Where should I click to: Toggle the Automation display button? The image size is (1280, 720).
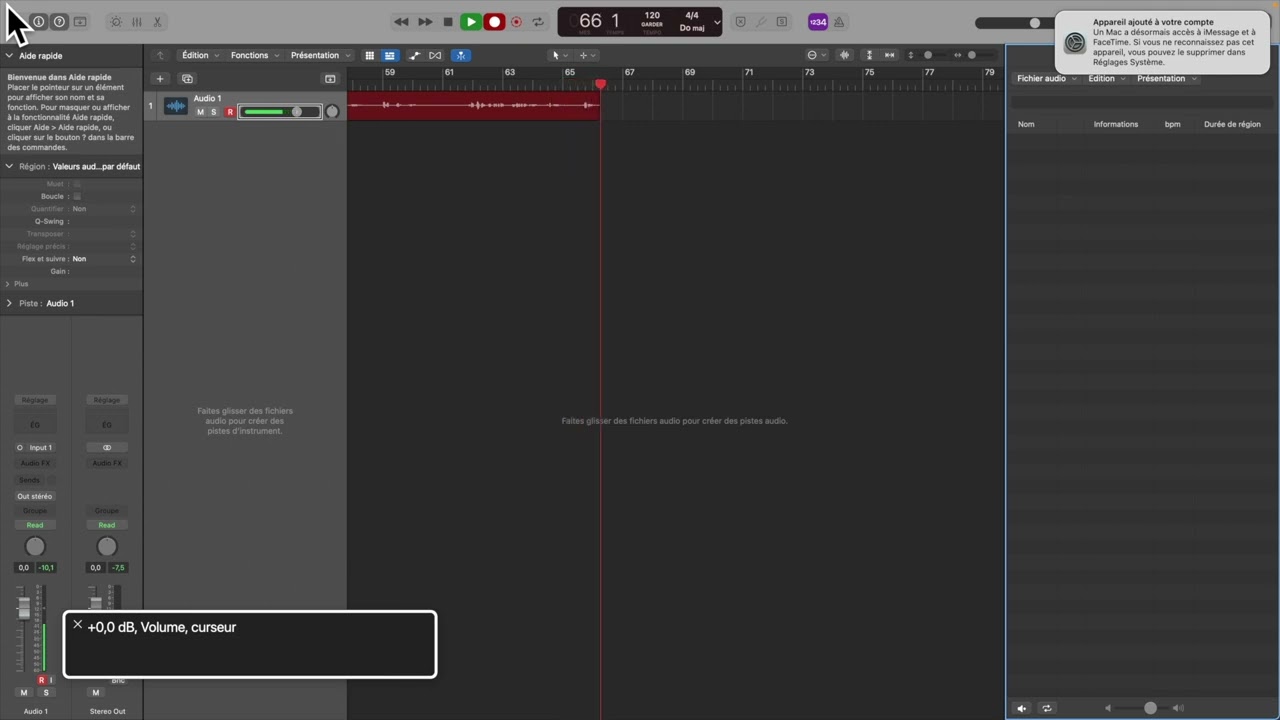coord(415,55)
